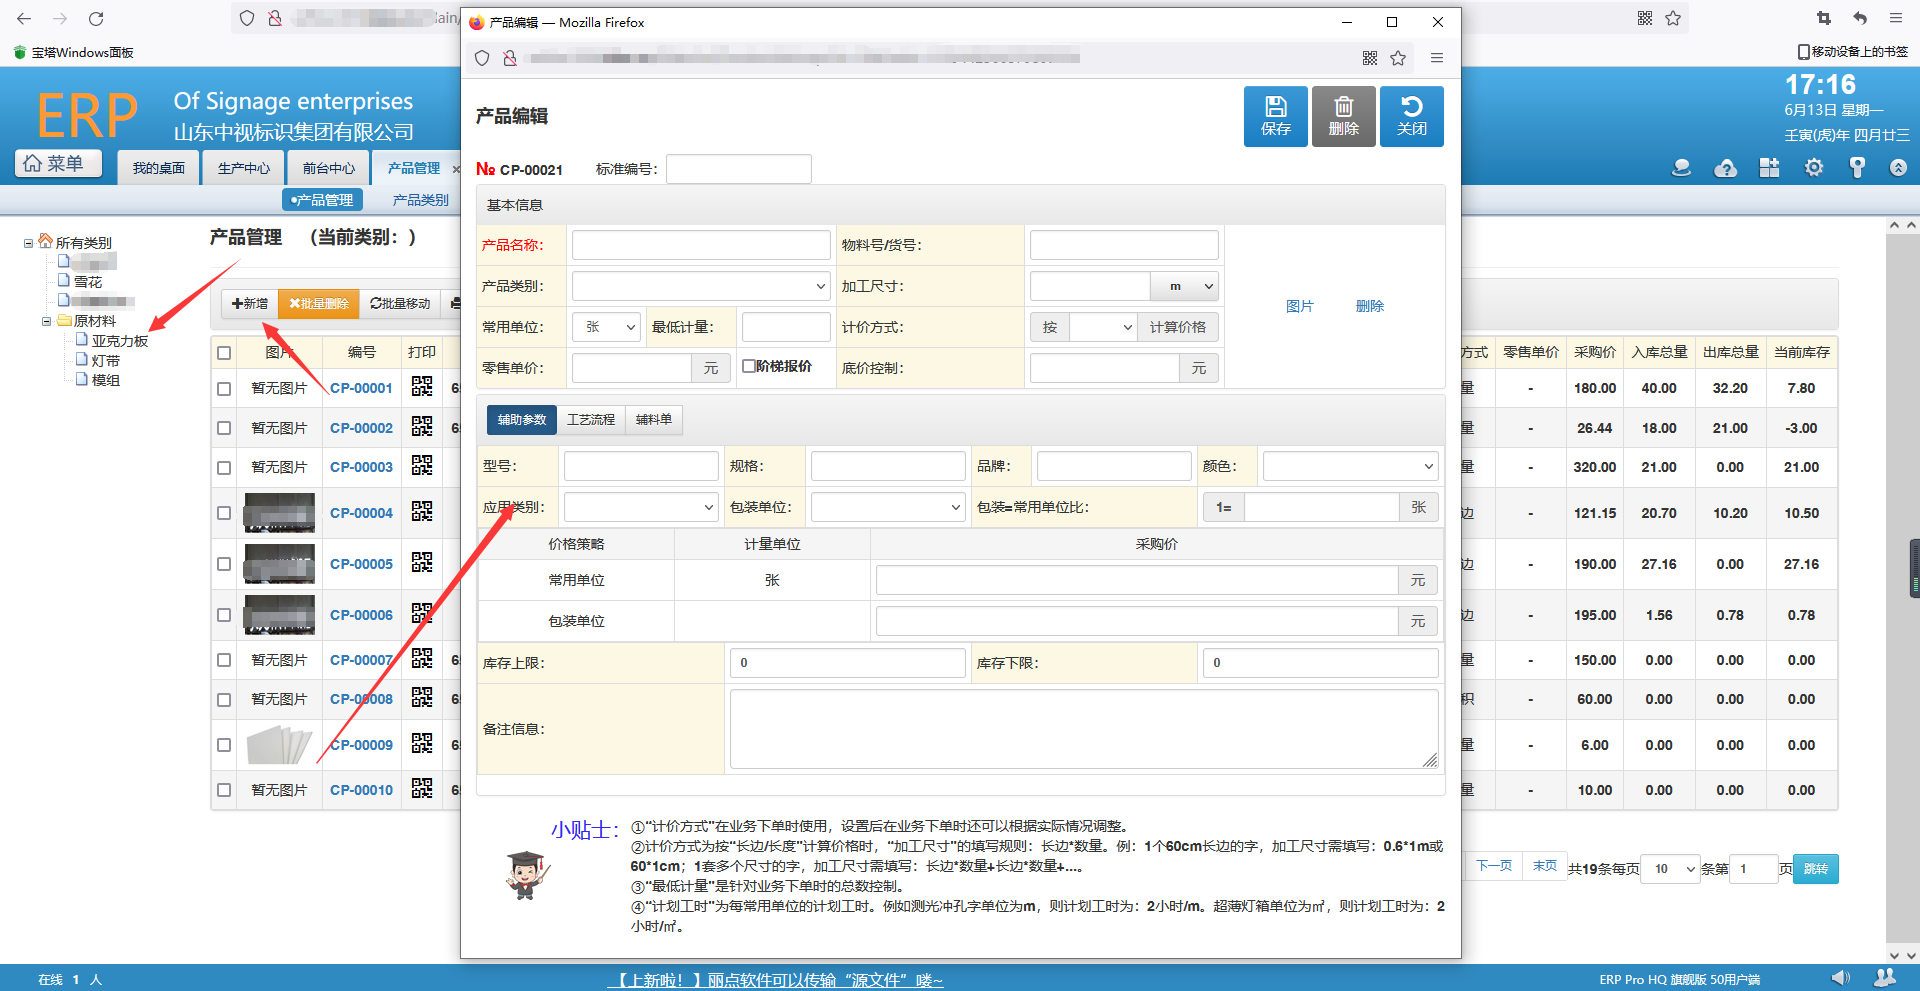Click the +新增 button
This screenshot has width=1920, height=991.
pos(250,303)
